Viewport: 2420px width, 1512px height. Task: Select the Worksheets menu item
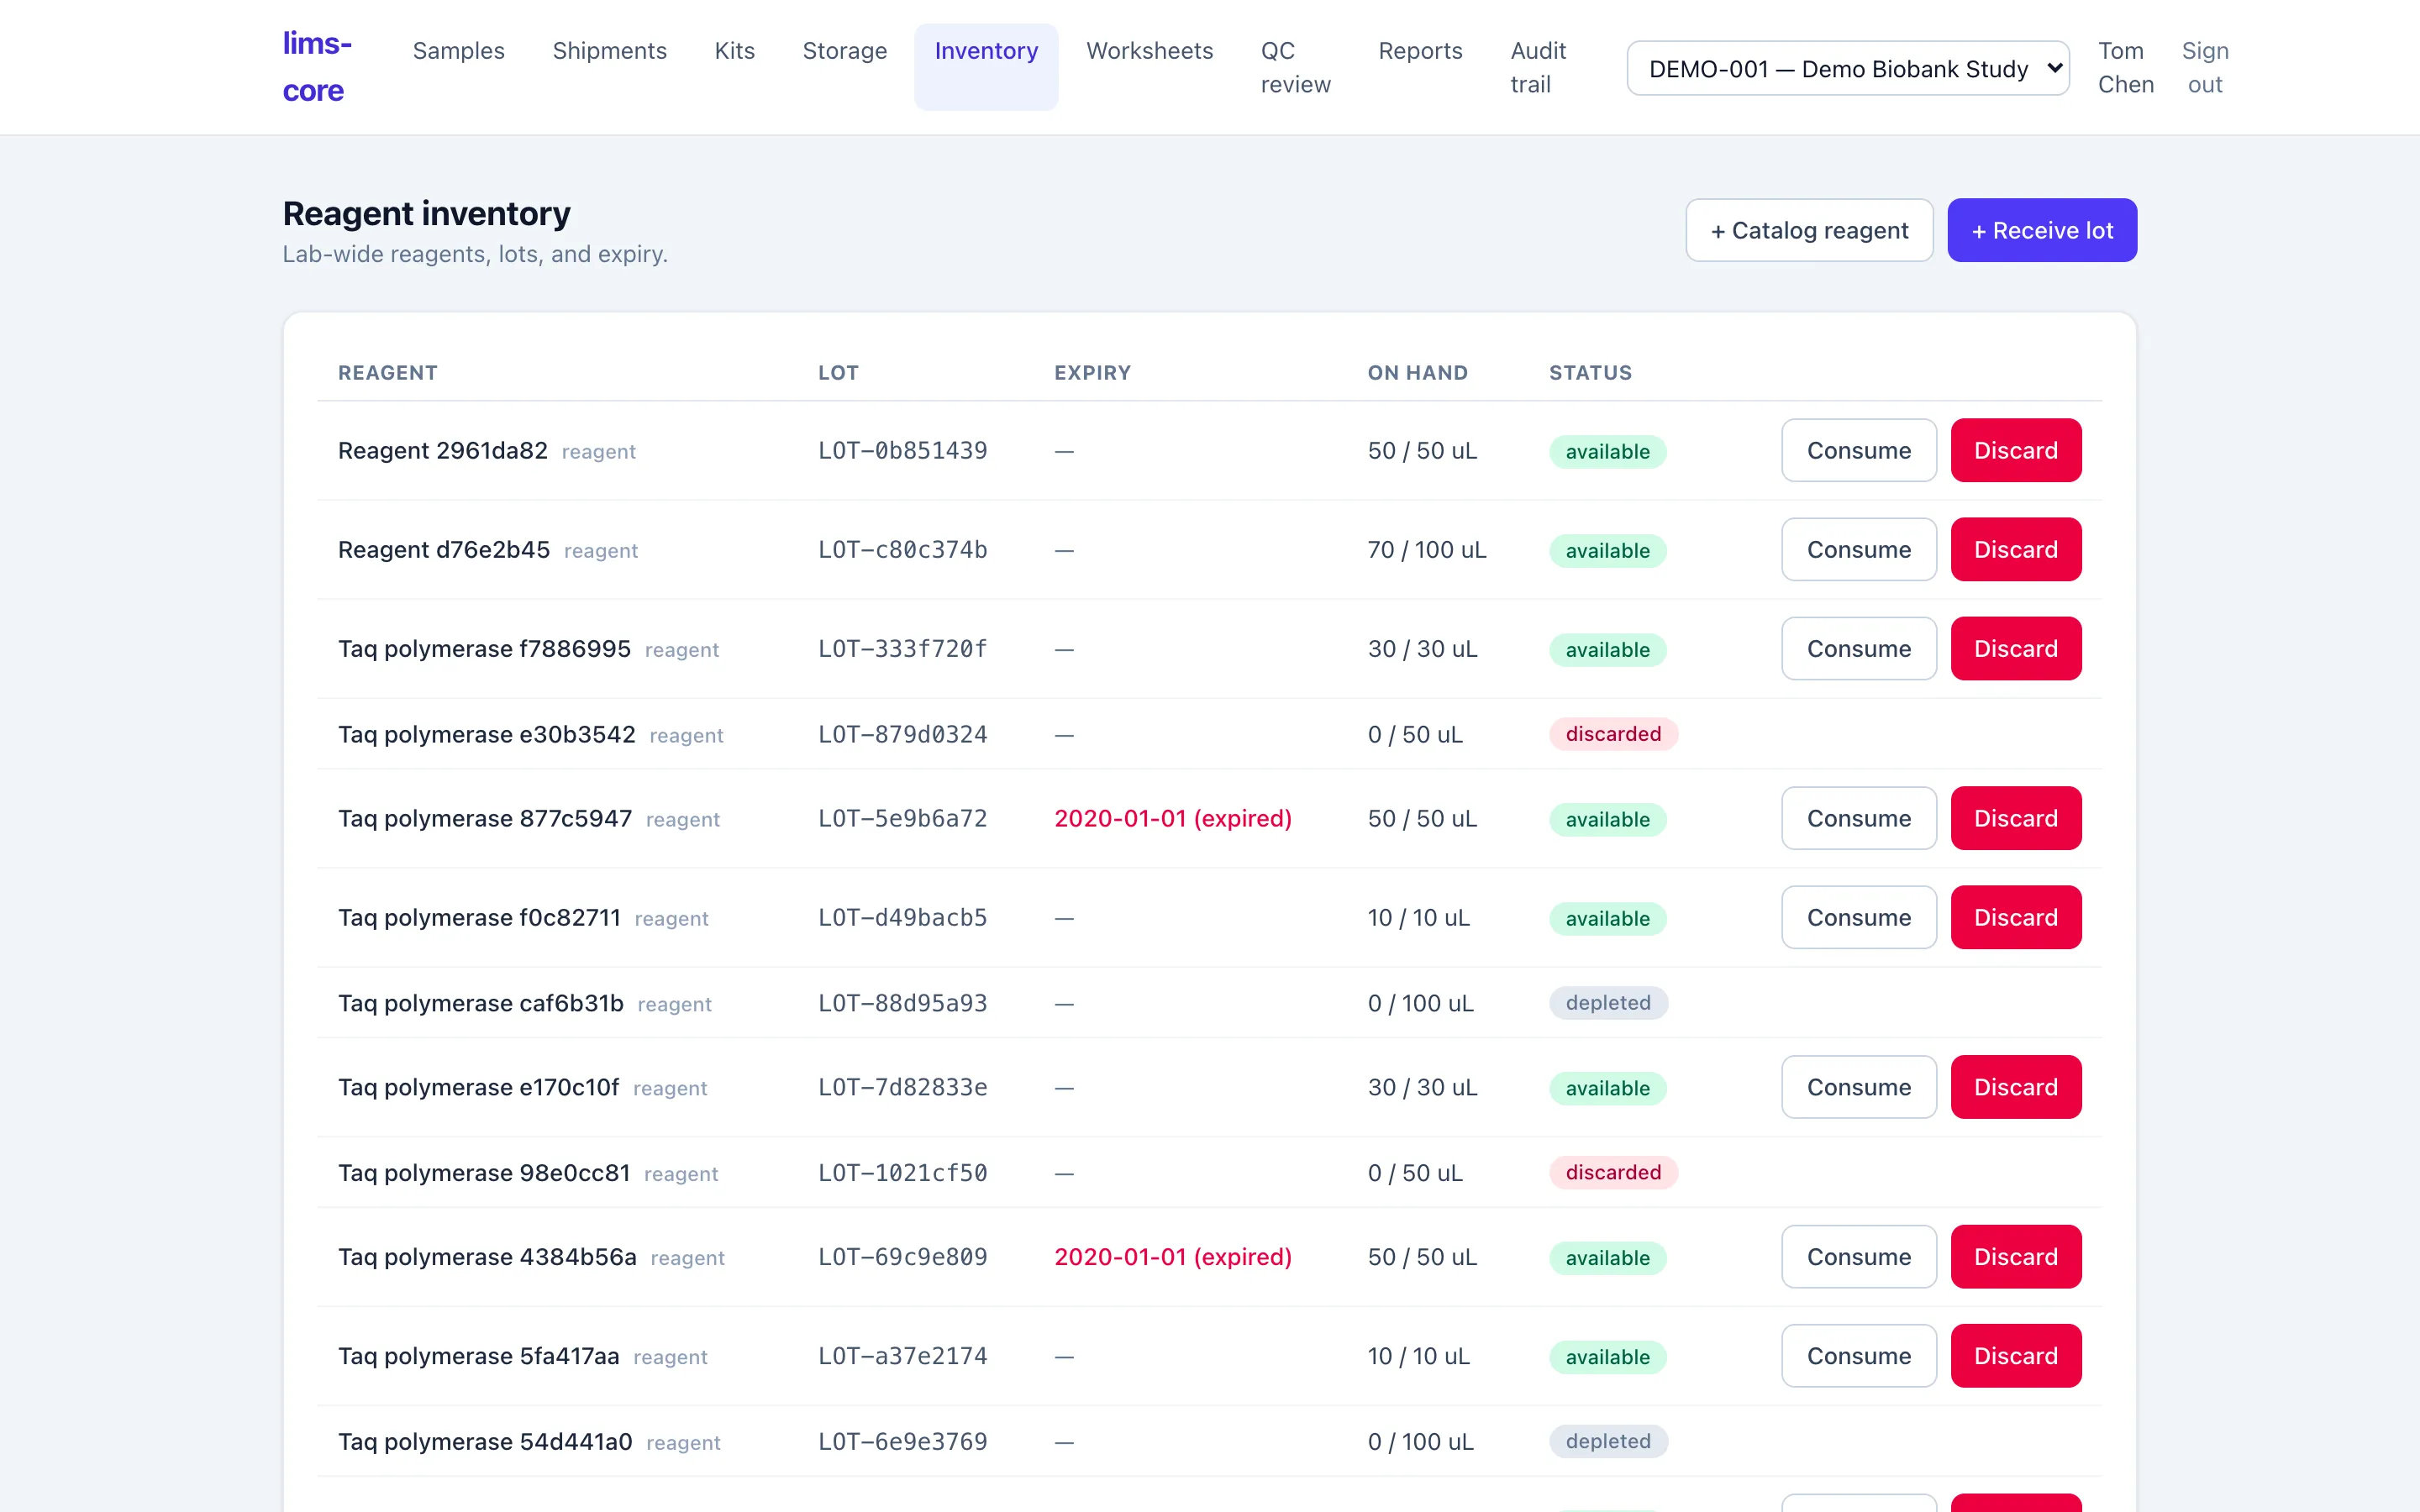point(1149,51)
